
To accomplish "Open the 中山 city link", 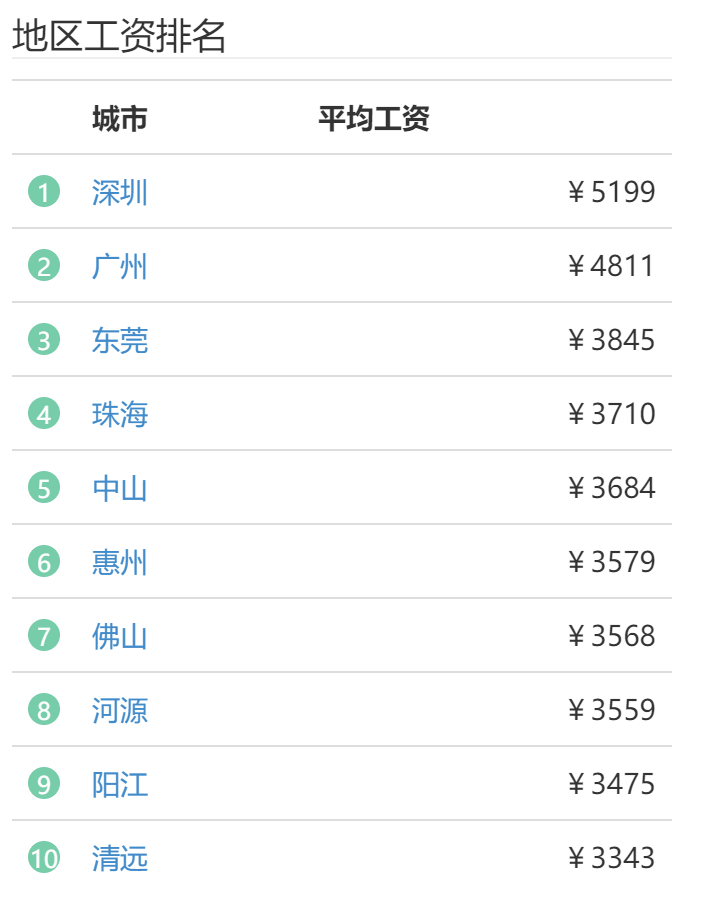I will click(x=120, y=488).
